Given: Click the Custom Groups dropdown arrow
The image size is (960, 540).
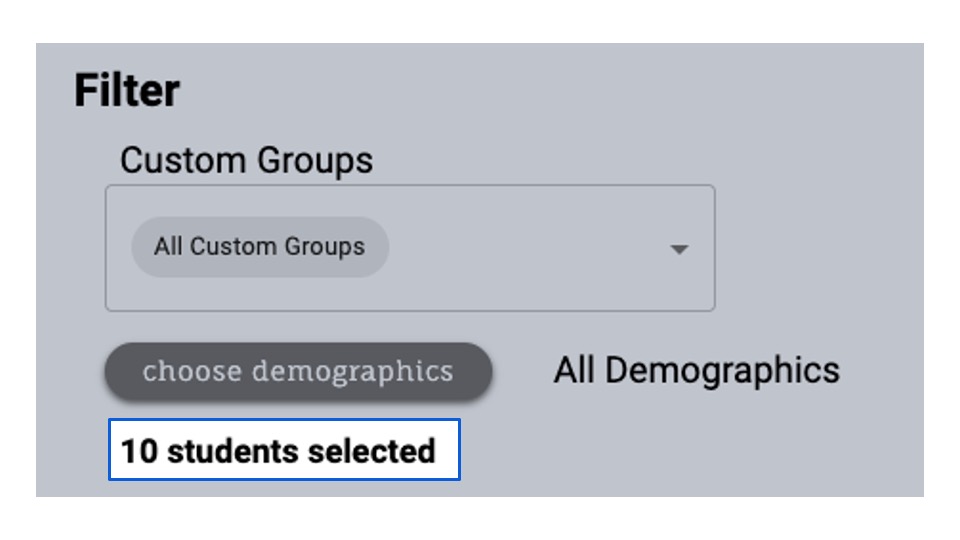Looking at the screenshot, I should coord(679,249).
